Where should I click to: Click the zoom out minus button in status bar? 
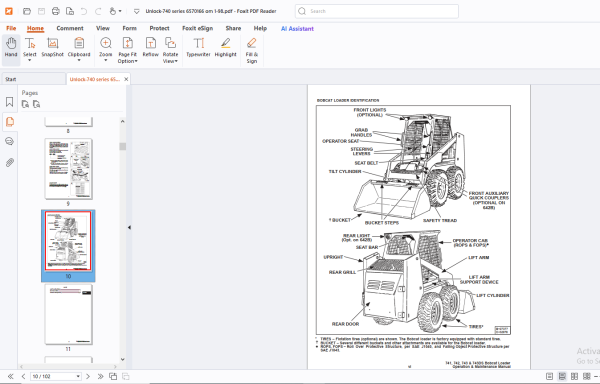coord(597,376)
